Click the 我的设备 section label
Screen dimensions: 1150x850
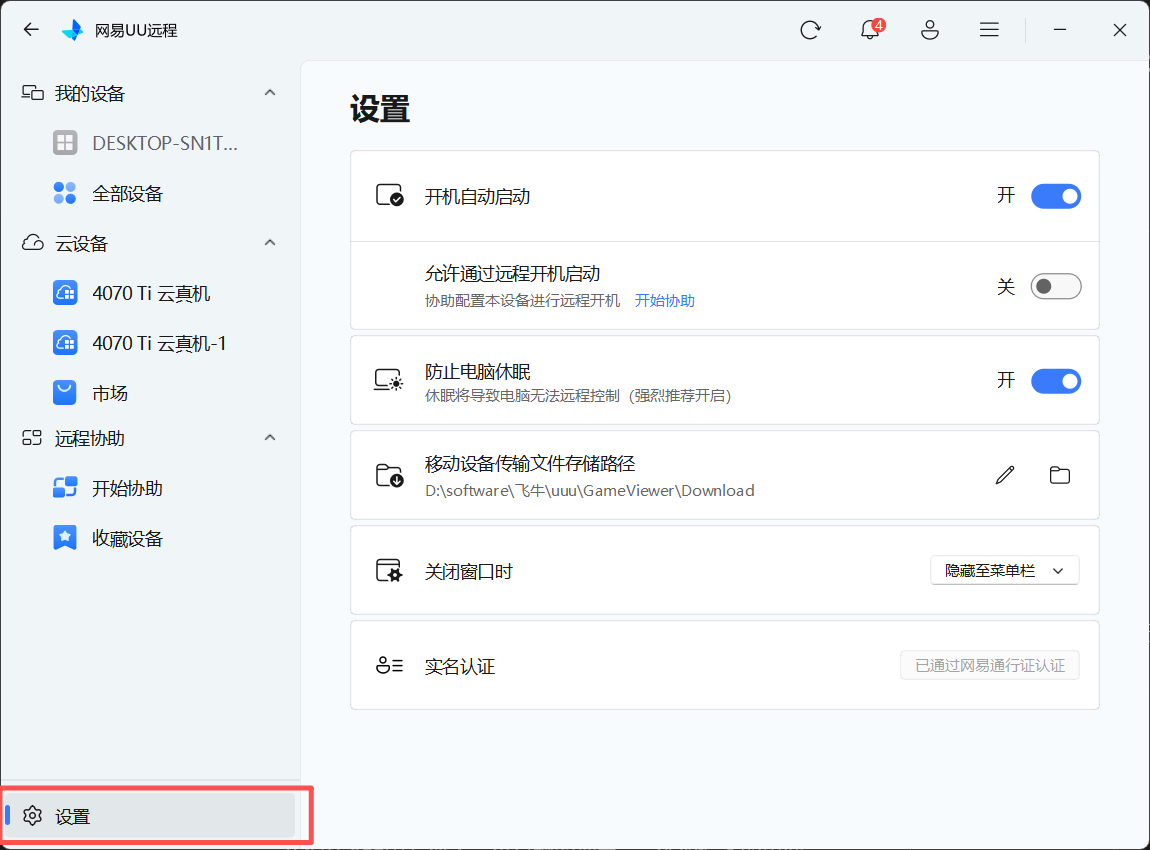[x=89, y=93]
